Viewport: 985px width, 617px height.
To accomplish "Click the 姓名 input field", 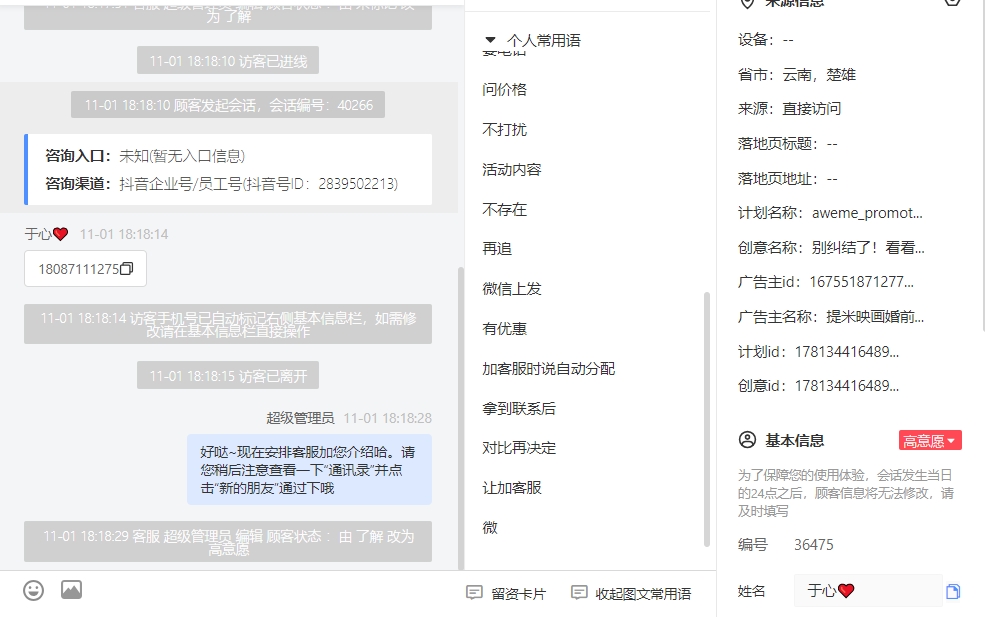I will pos(868,591).
